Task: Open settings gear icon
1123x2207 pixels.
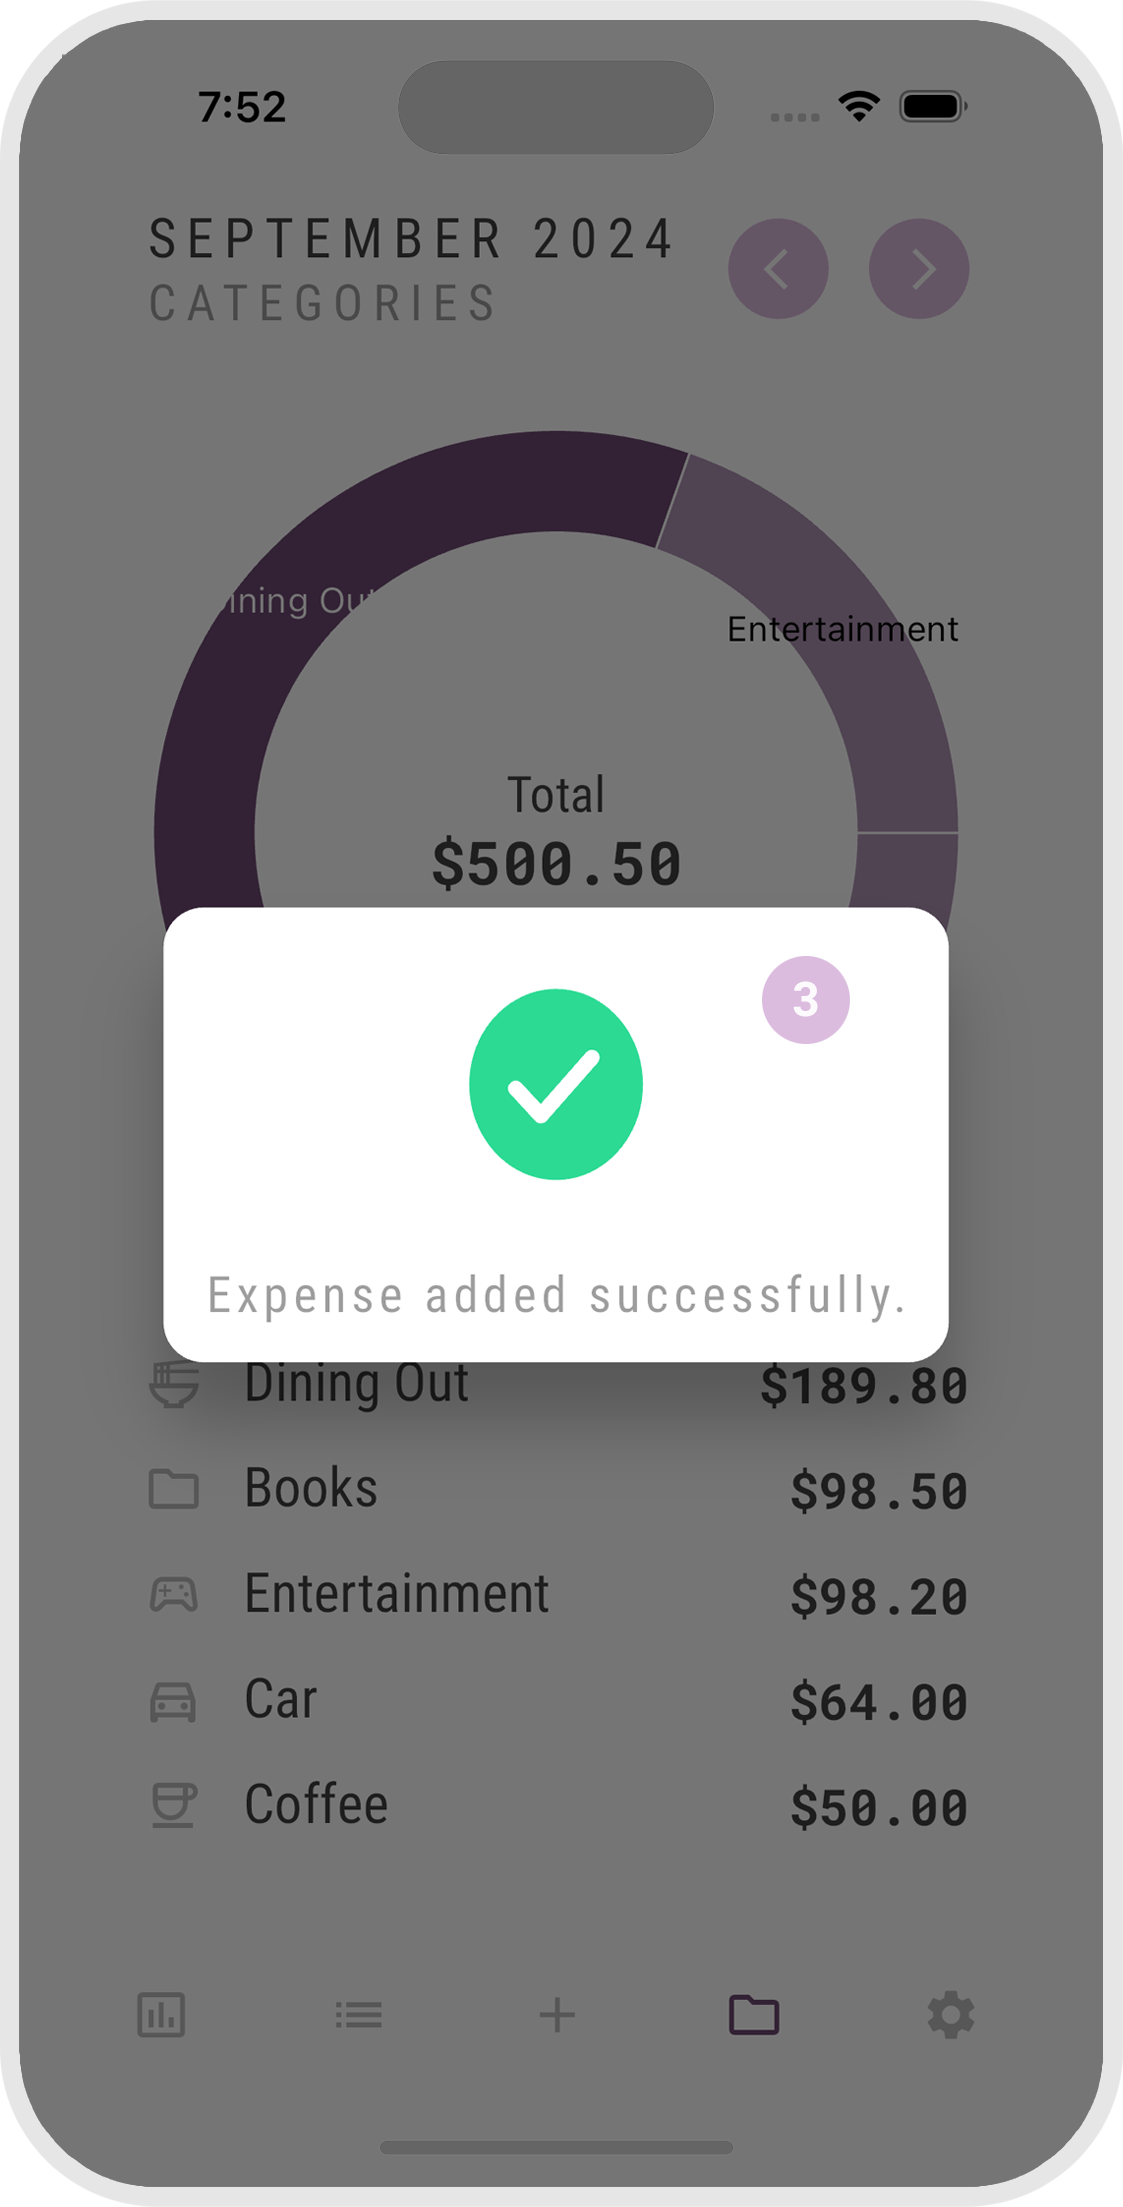Action: click(950, 2015)
